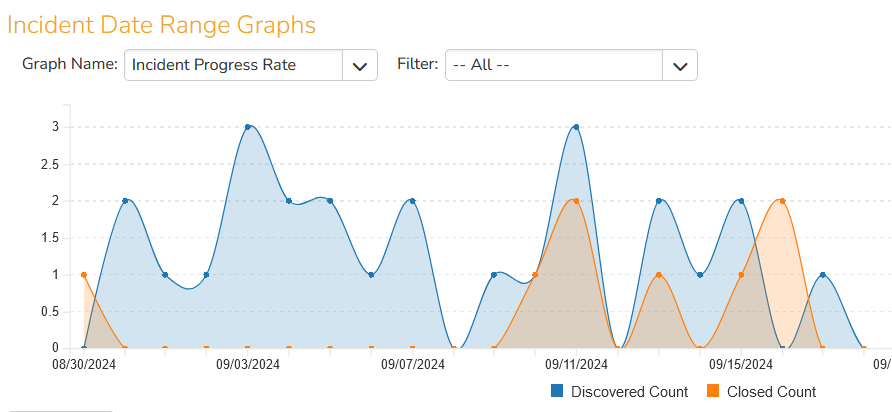
Task: Click the Discovered Count legend label
Action: click(629, 392)
